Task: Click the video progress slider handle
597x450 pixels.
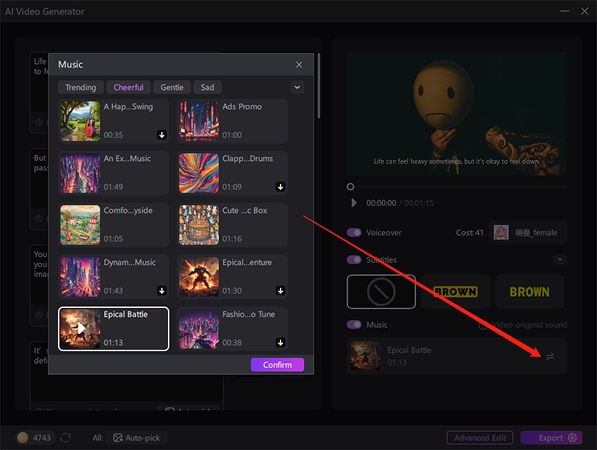Action: [350, 187]
